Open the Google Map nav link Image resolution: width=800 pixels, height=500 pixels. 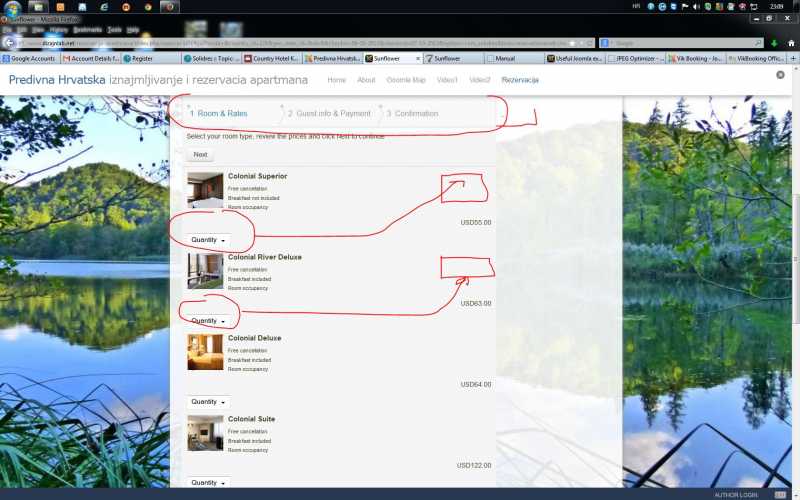(x=406, y=80)
